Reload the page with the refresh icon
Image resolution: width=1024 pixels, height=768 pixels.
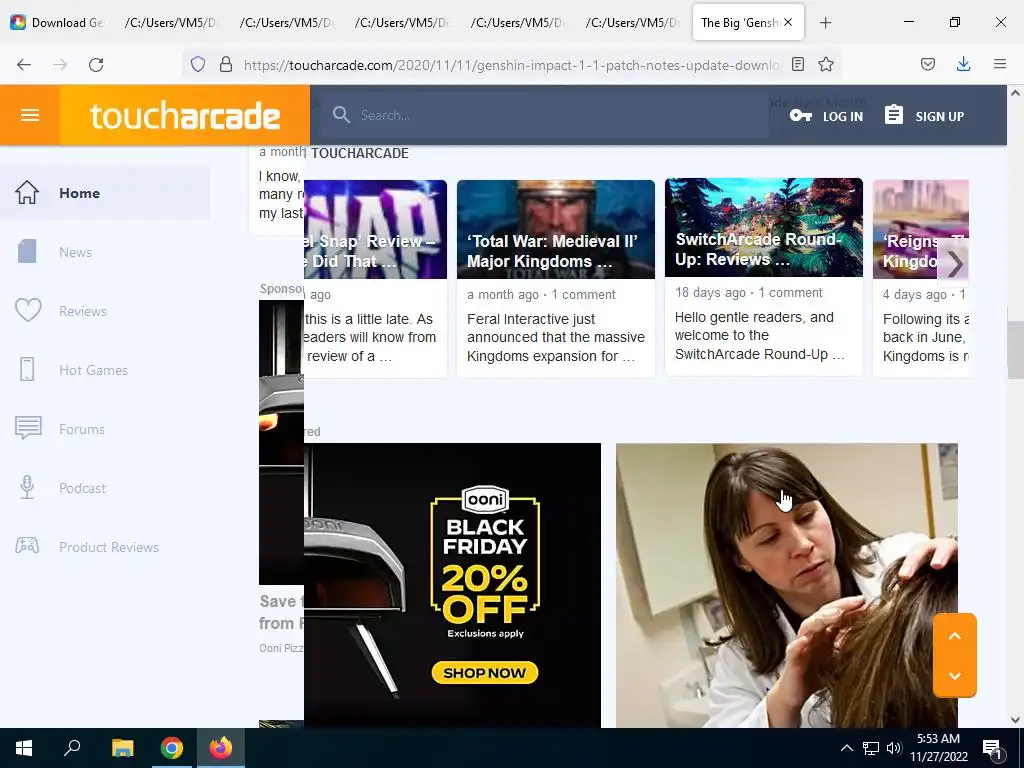(96, 65)
